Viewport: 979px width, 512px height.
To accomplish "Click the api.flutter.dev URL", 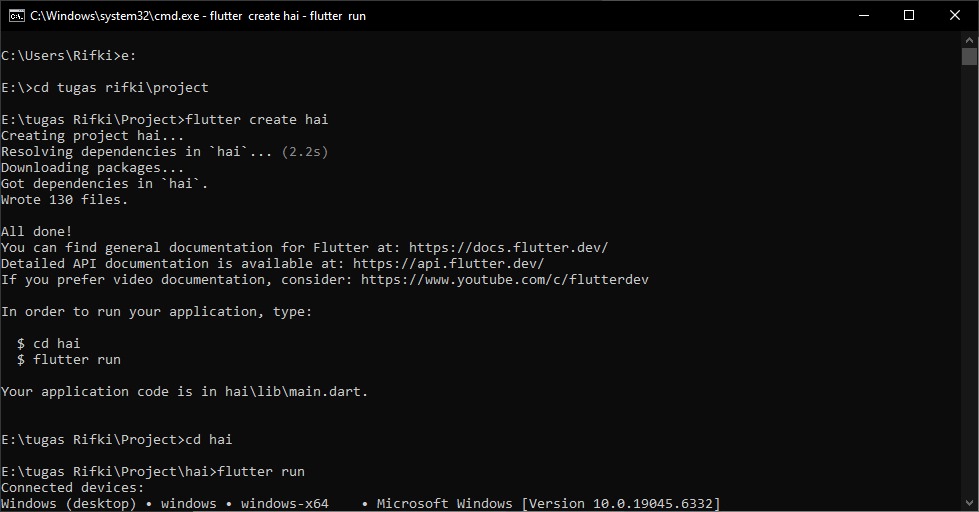I will tap(448, 263).
